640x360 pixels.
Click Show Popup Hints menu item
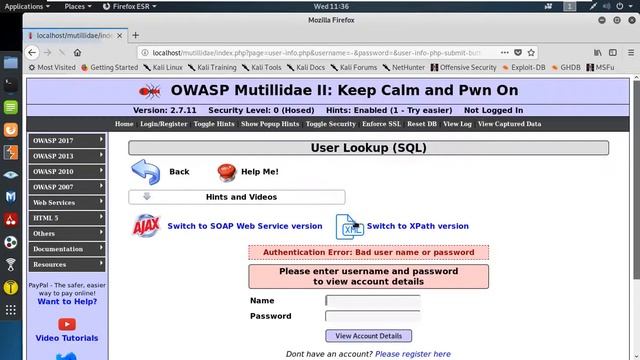pyautogui.click(x=270, y=124)
